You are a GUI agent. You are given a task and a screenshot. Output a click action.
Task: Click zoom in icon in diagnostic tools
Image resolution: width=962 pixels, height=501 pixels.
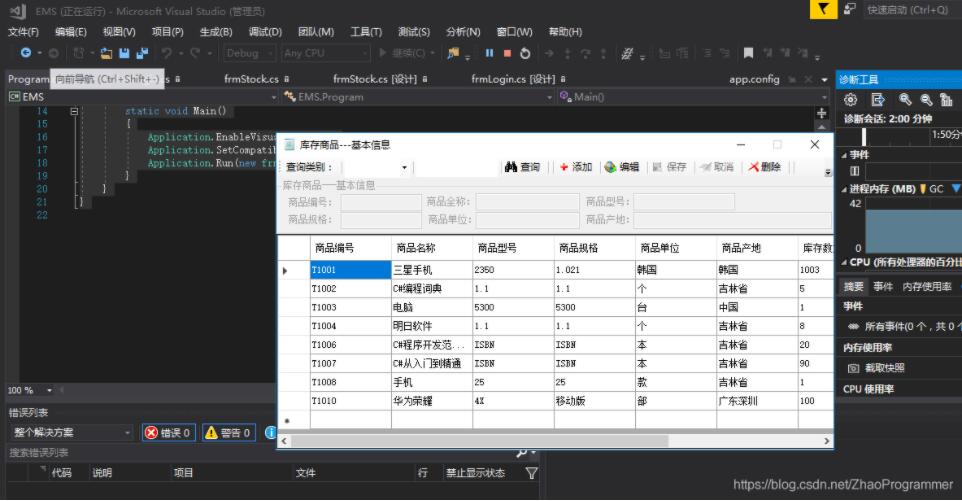[905, 99]
